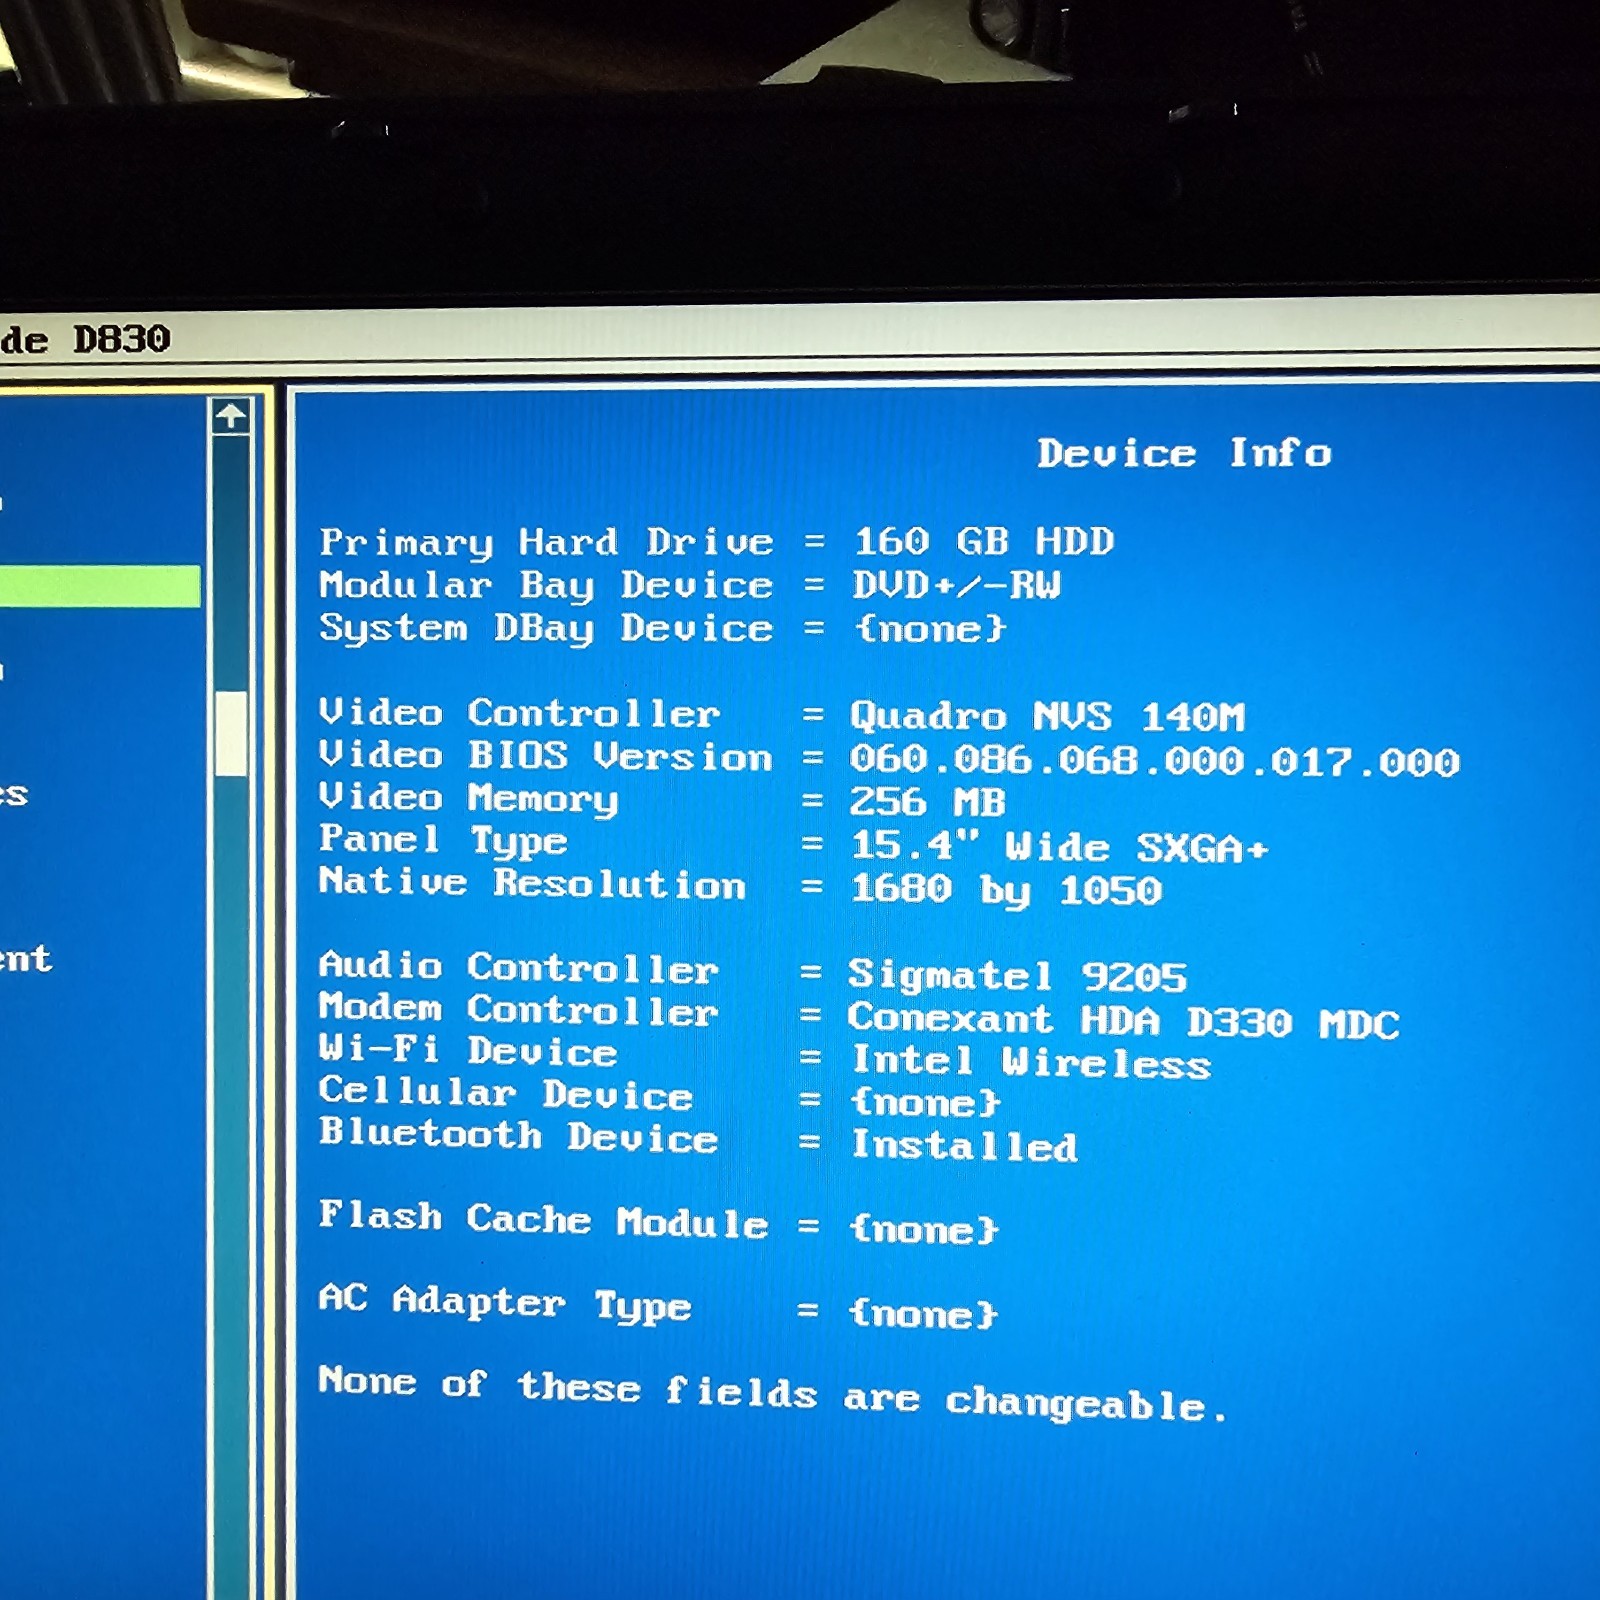
Task: Click the 'DVD+/-RW' value
Action: 956,585
